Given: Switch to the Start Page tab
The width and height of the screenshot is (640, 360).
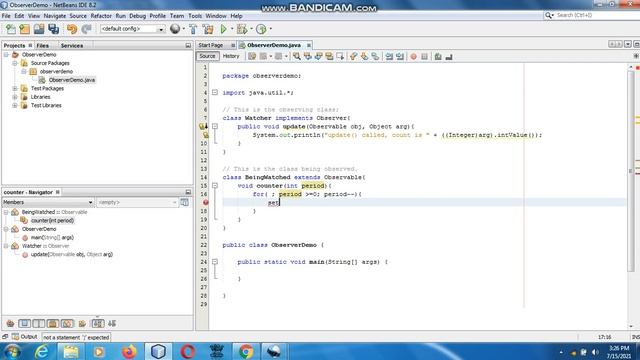Looking at the screenshot, I should point(211,45).
